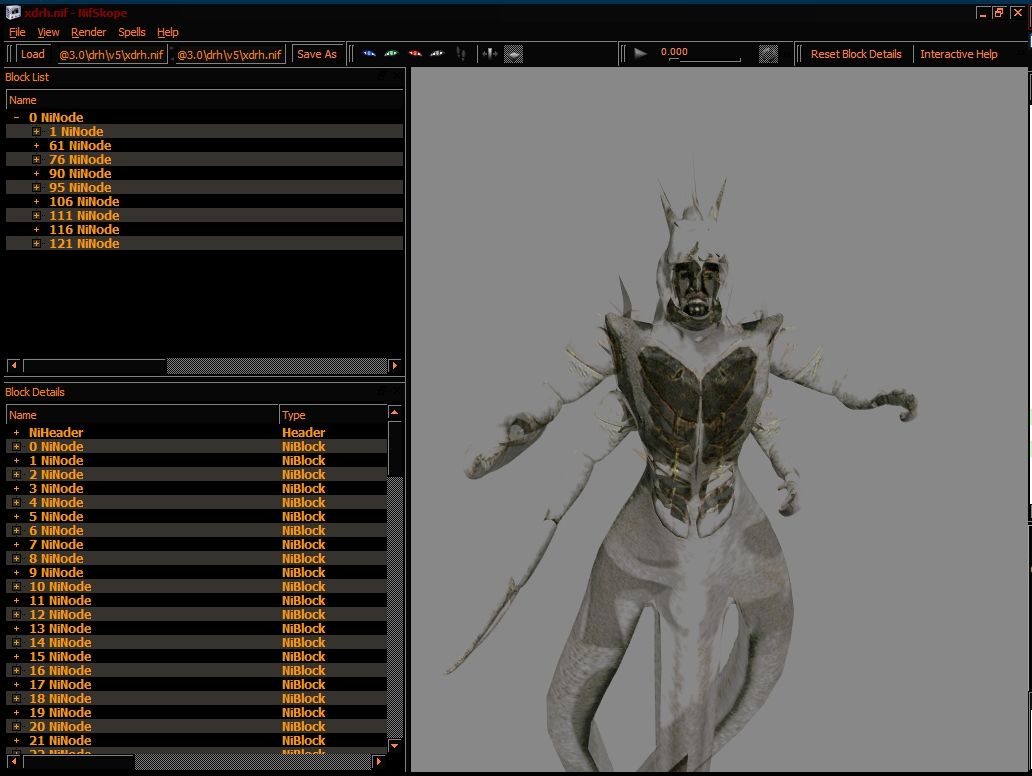Expand 61 NiNode in Block List
The height and width of the screenshot is (776, 1032).
36,145
